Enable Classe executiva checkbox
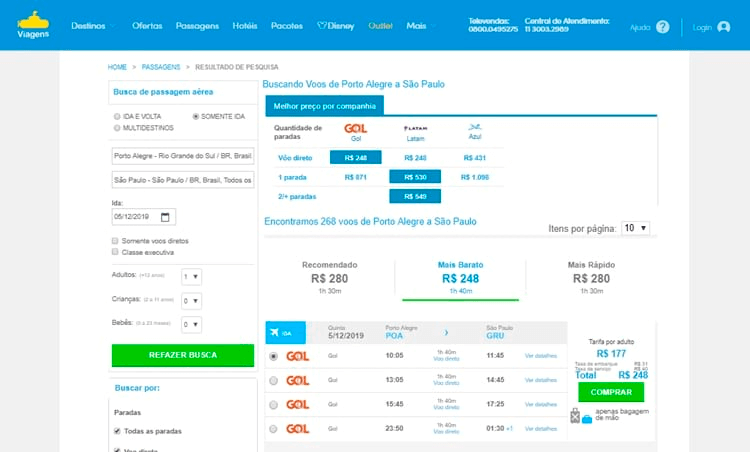750x452 pixels. pyautogui.click(x=115, y=252)
